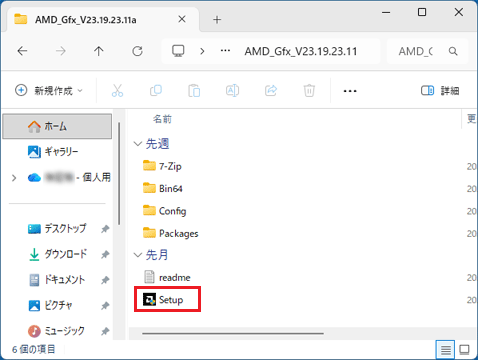Click AMD_Gfx_V23.19.23.11 in the address bar

(x=301, y=51)
